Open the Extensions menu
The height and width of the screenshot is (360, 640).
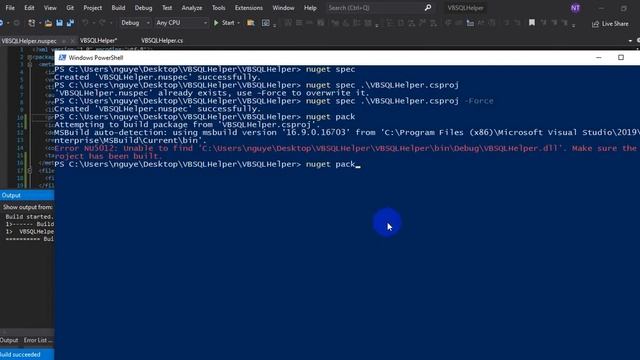tap(249, 8)
